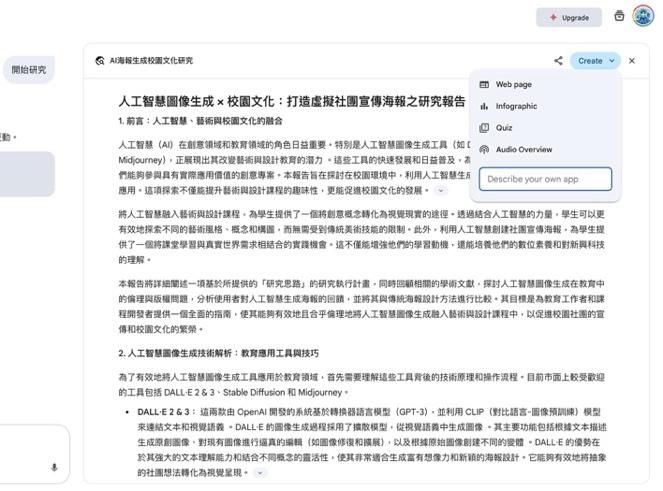
Task: Collapse the Create dropdown menu
Action: click(595, 61)
